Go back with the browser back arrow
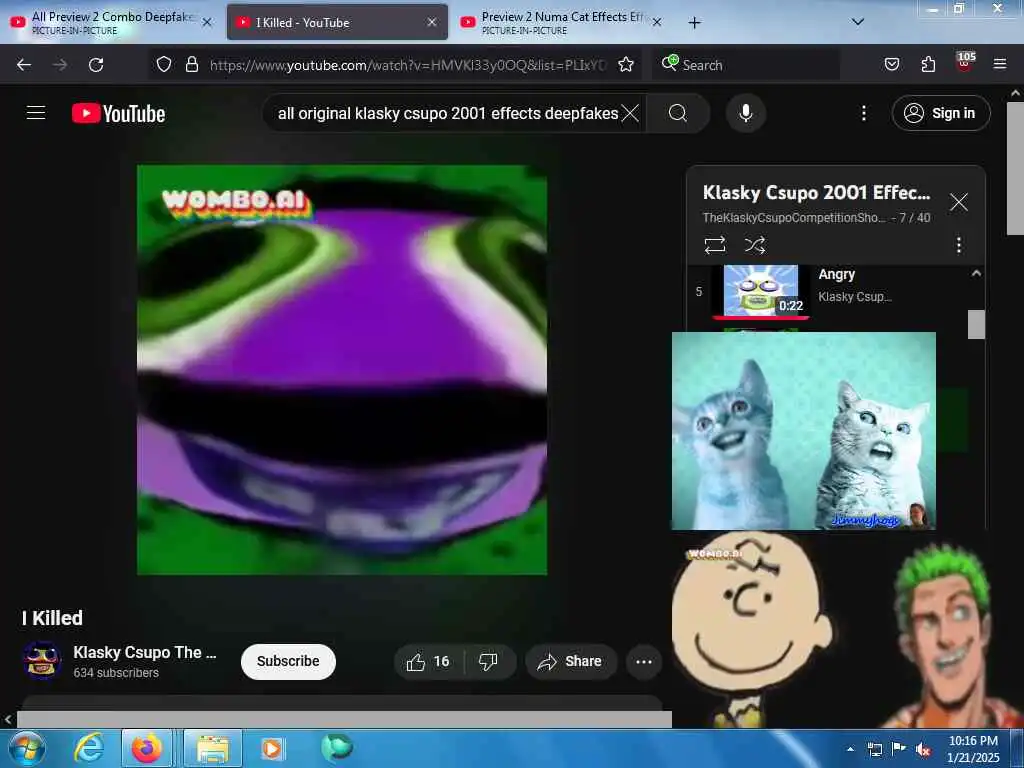This screenshot has width=1024, height=768. coord(24,65)
